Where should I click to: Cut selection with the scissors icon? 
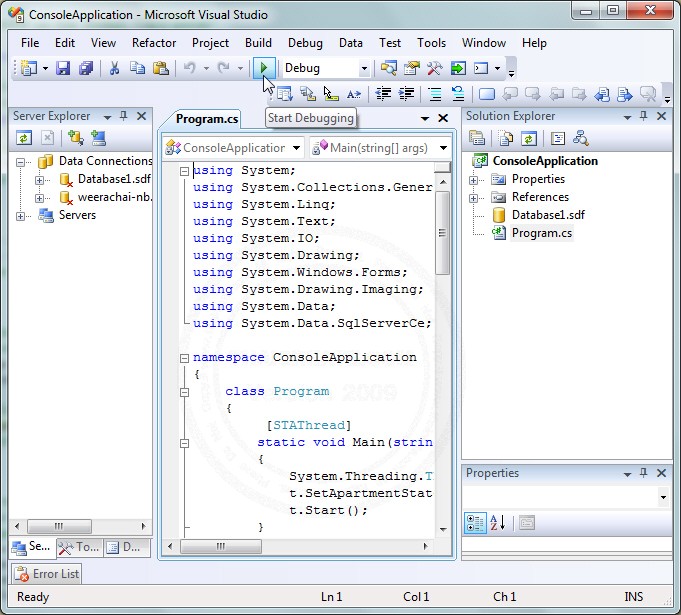(114, 68)
